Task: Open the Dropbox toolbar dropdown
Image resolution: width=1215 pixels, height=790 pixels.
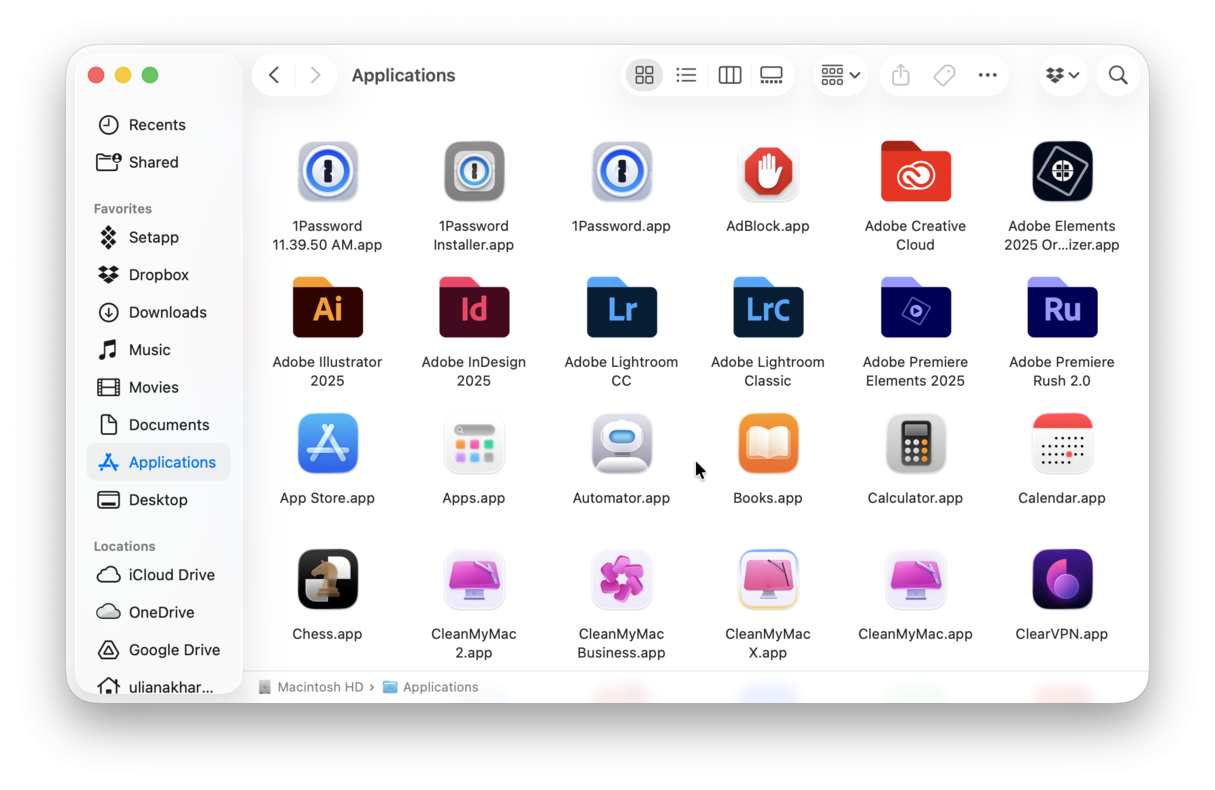Action: click(1062, 74)
